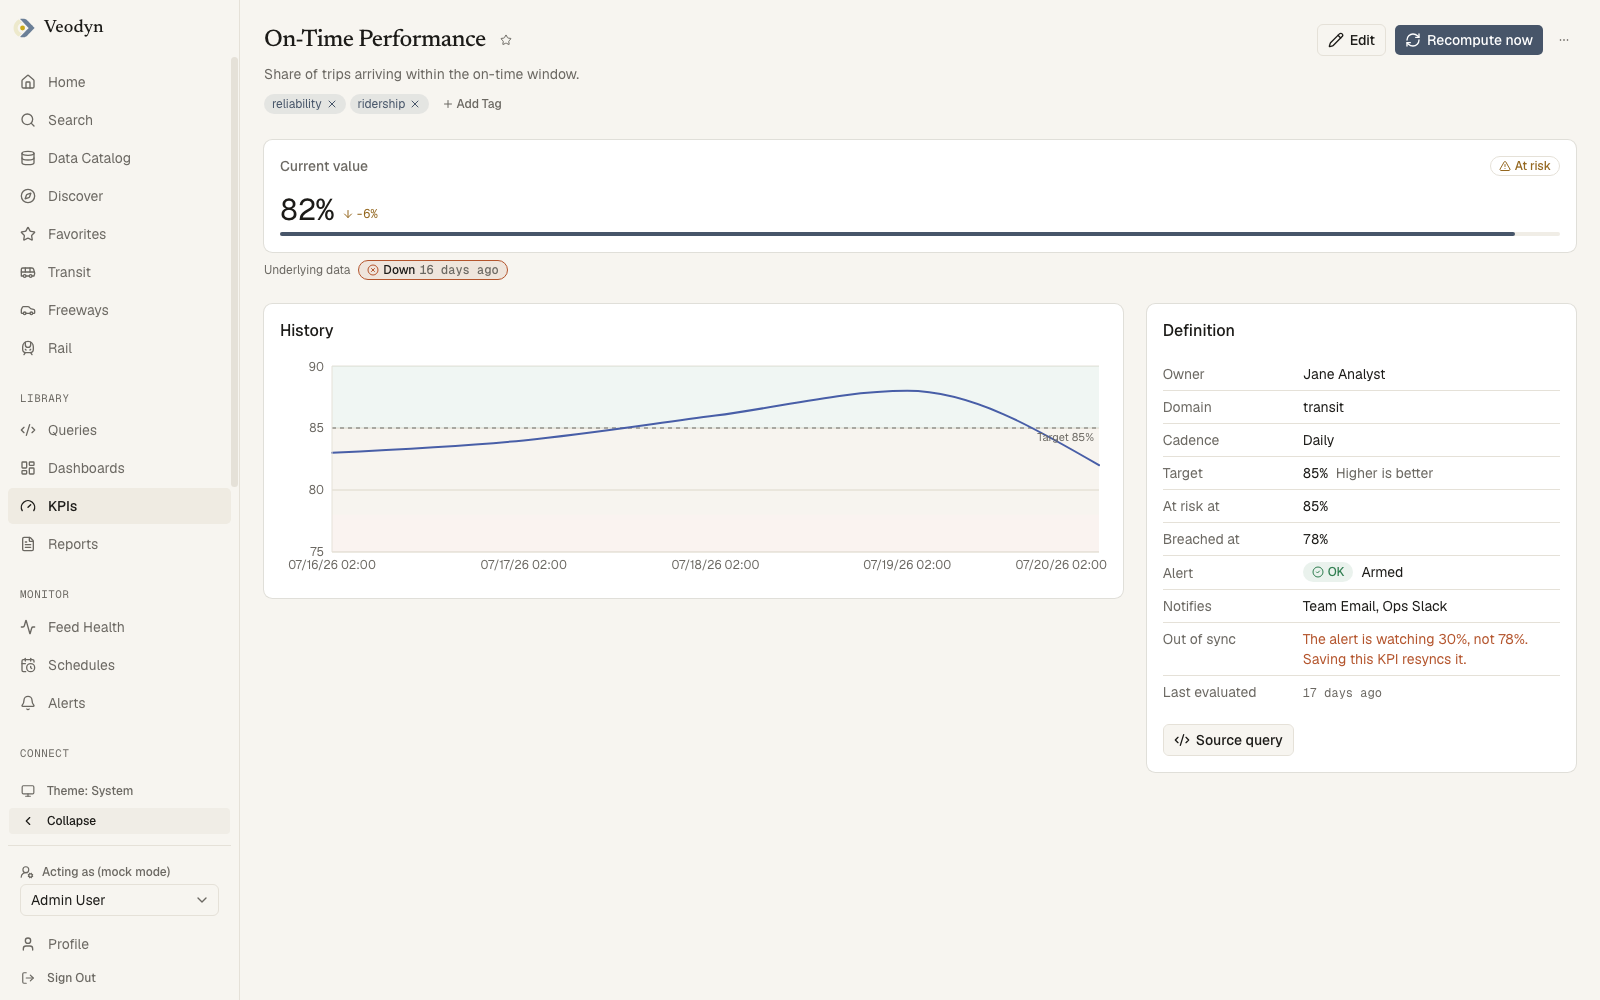Open Alerts bell icon

pyautogui.click(x=28, y=703)
